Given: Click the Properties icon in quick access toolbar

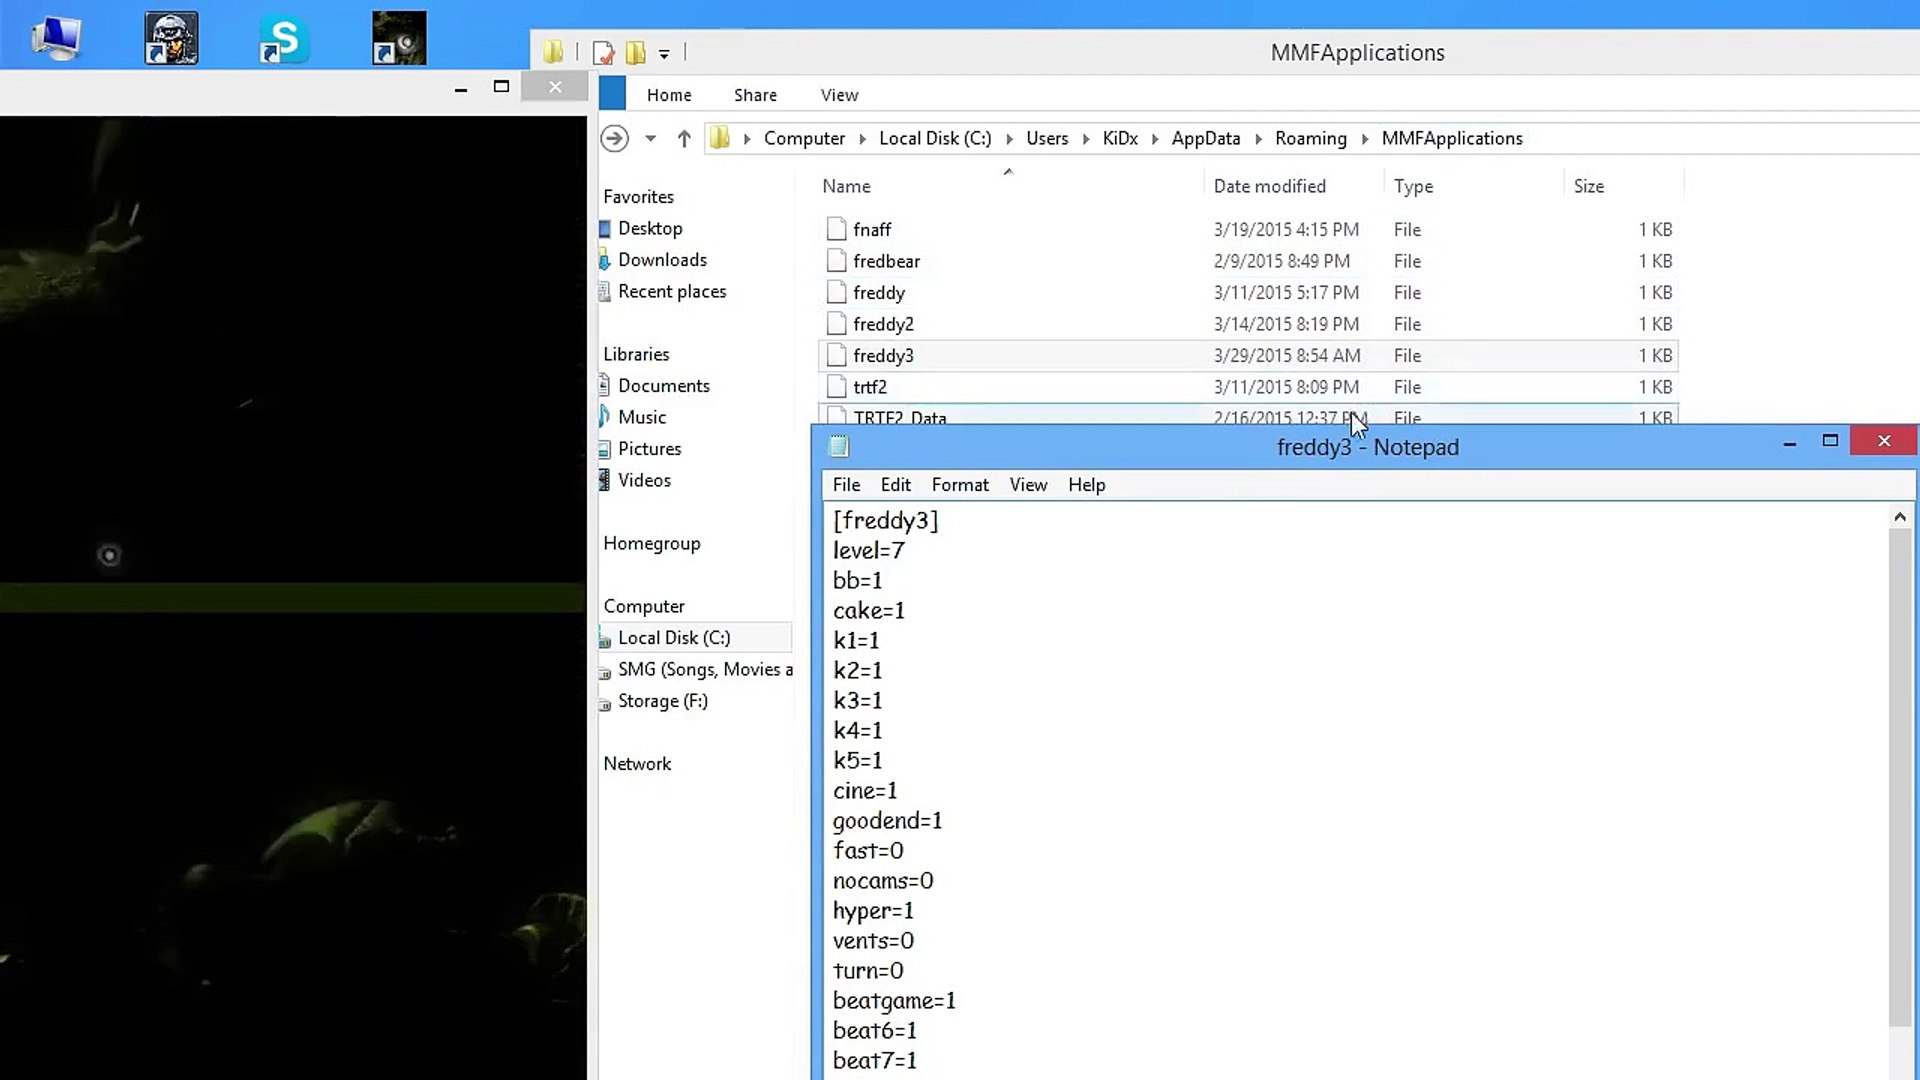Looking at the screenshot, I should [x=602, y=53].
